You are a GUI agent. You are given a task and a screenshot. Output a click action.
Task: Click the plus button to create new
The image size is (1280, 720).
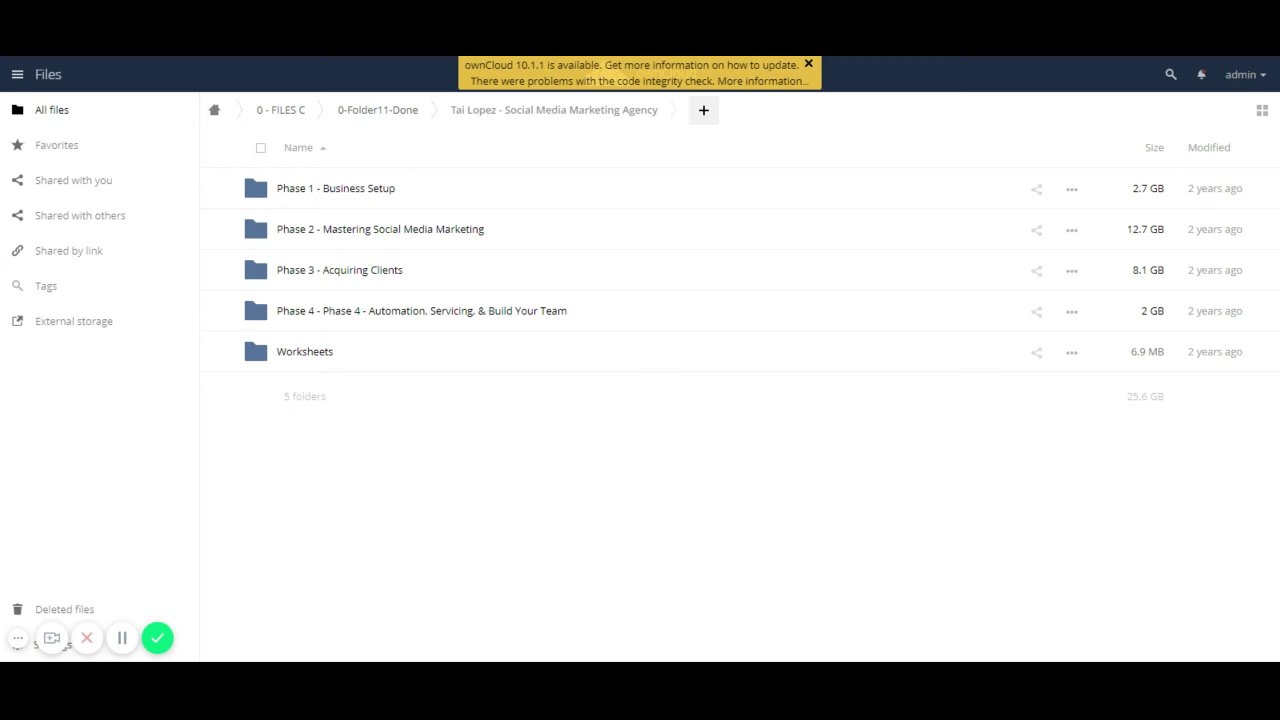click(703, 110)
